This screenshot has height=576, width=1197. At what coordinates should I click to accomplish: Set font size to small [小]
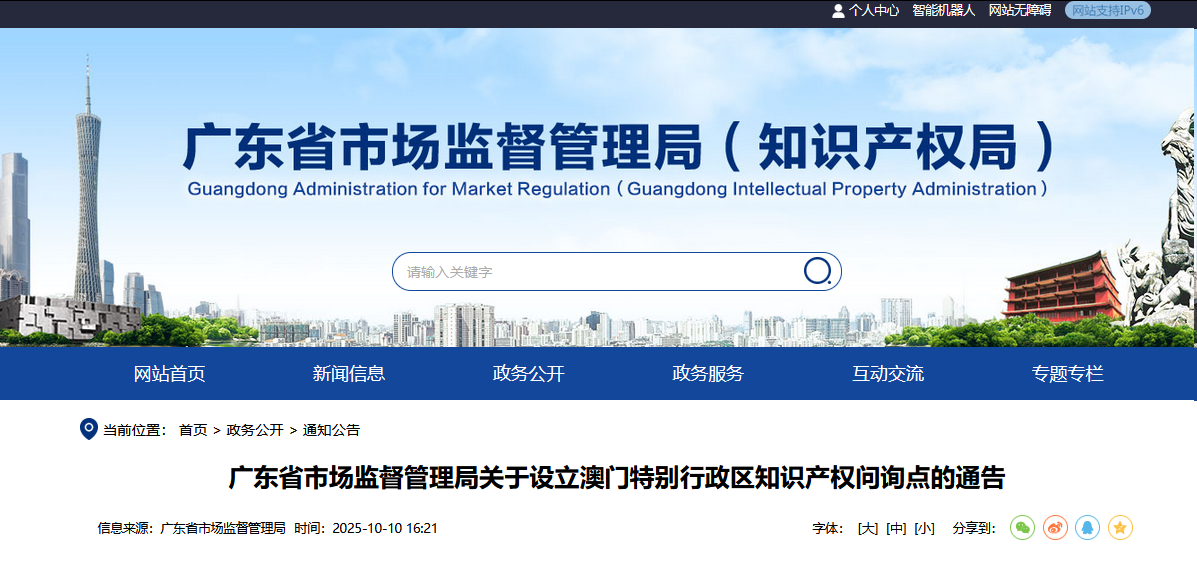click(x=924, y=528)
